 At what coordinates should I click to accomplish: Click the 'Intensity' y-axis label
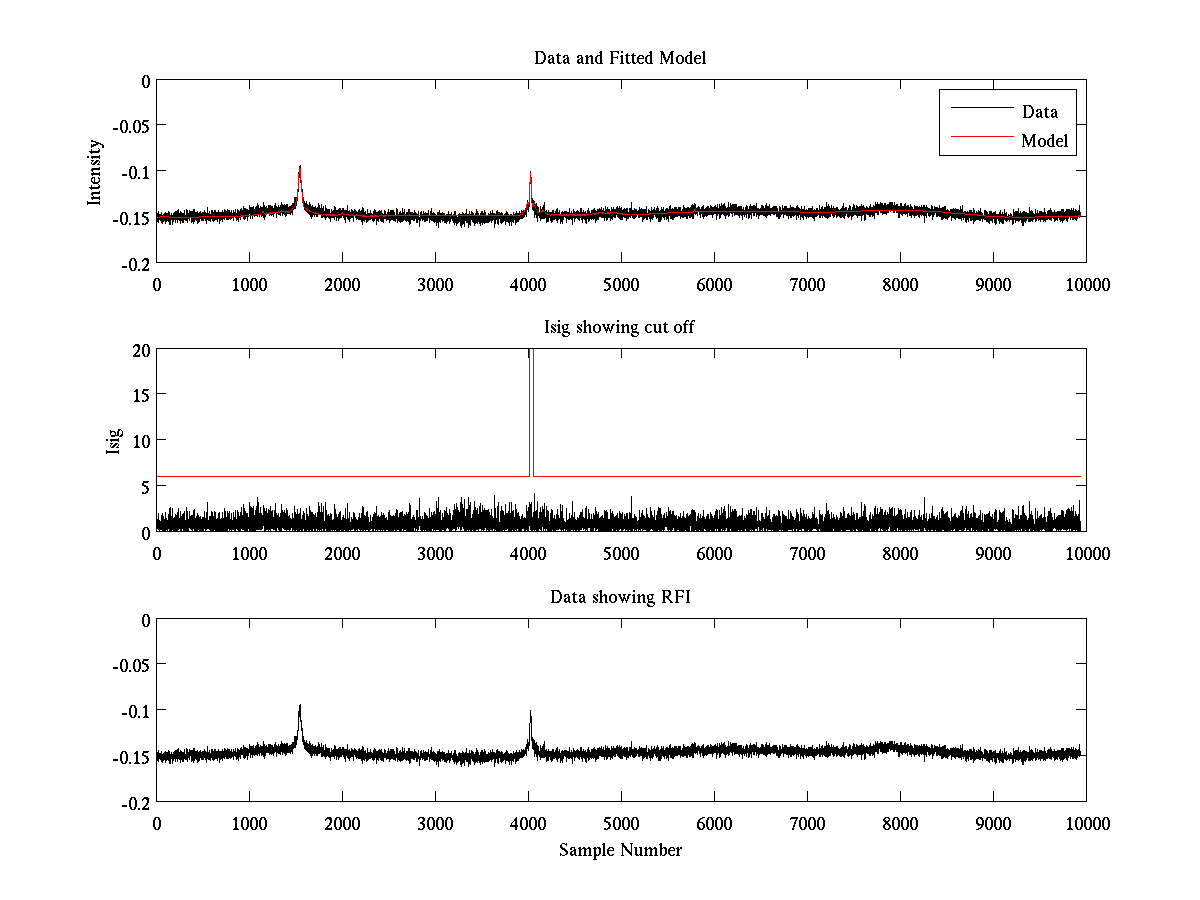point(95,171)
